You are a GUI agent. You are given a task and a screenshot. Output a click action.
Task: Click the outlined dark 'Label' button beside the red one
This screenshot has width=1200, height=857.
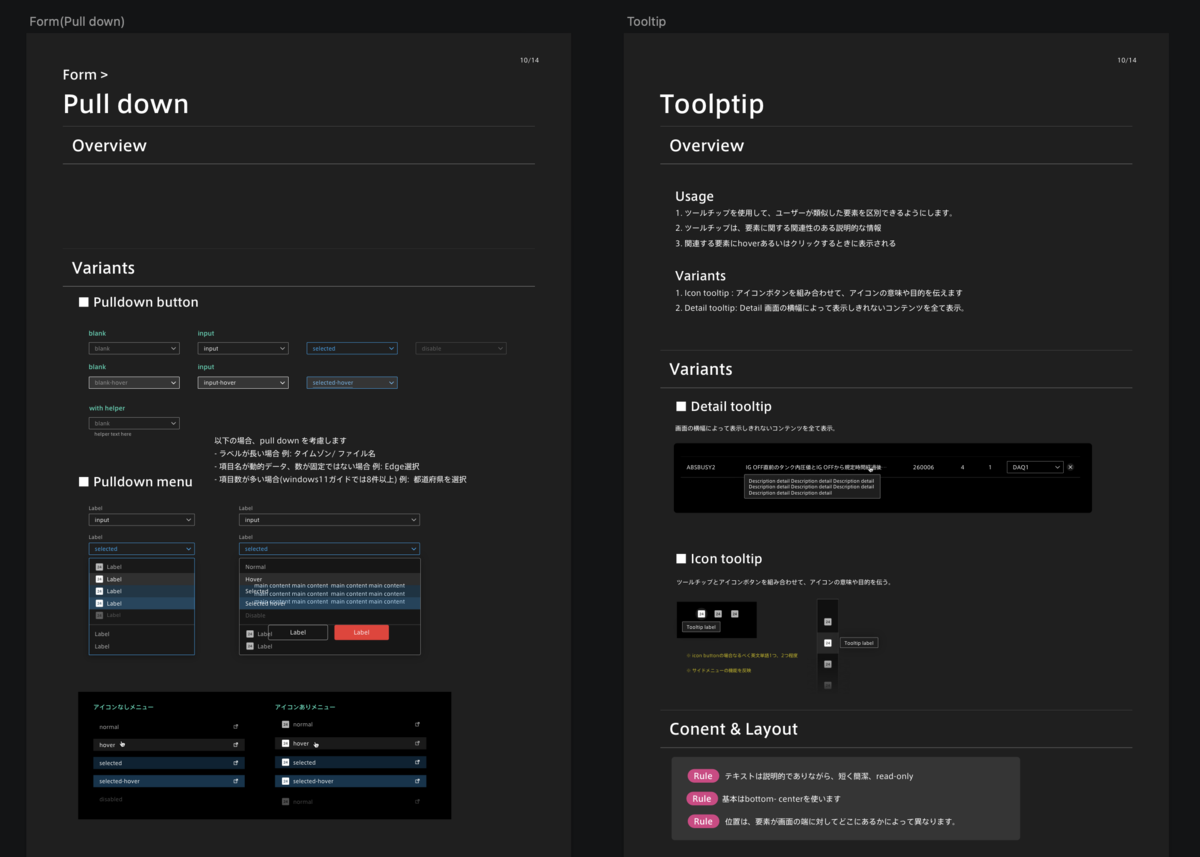coord(298,632)
